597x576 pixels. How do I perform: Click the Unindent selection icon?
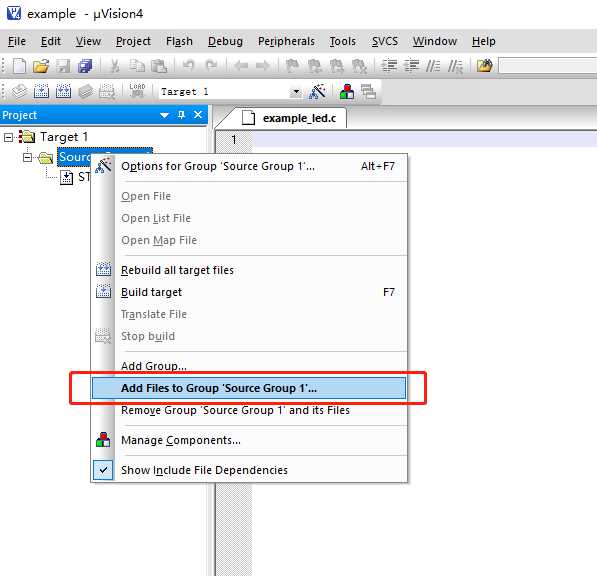(411, 66)
